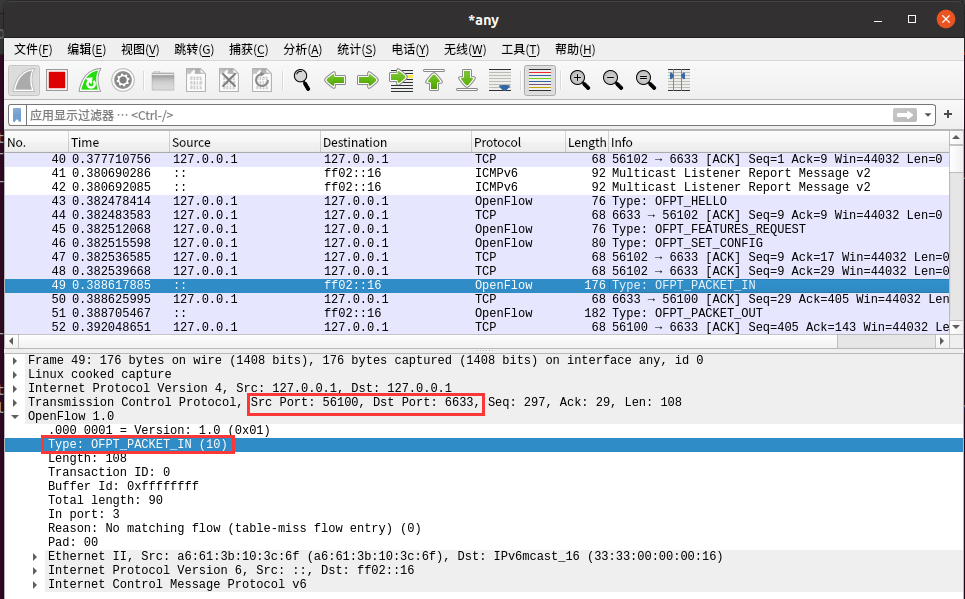
Task: Expand Transmission Control Protocol row
Action: click(15, 403)
